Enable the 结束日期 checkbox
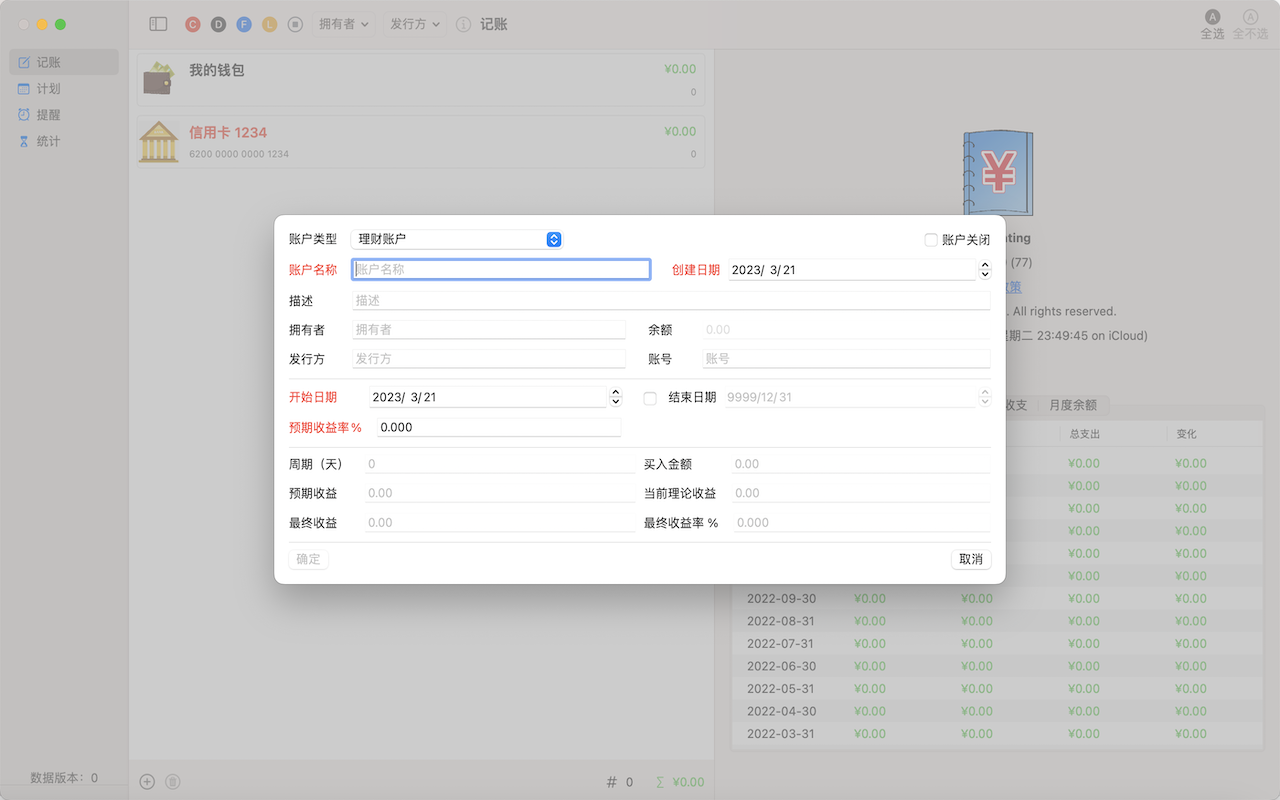This screenshot has height=800, width=1280. point(650,398)
